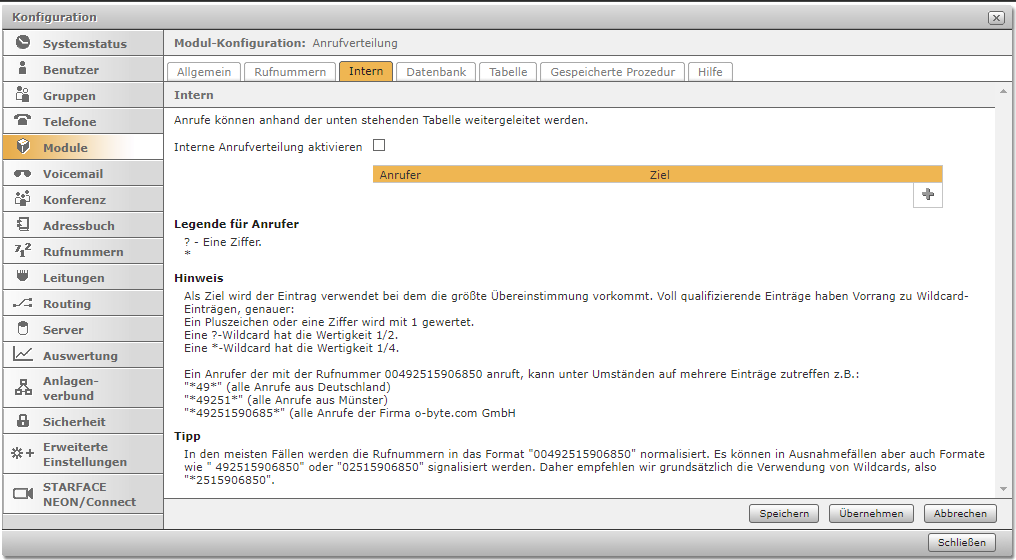The image size is (1016, 560).
Task: Click the Übernehmen button
Action: pyautogui.click(x=871, y=513)
